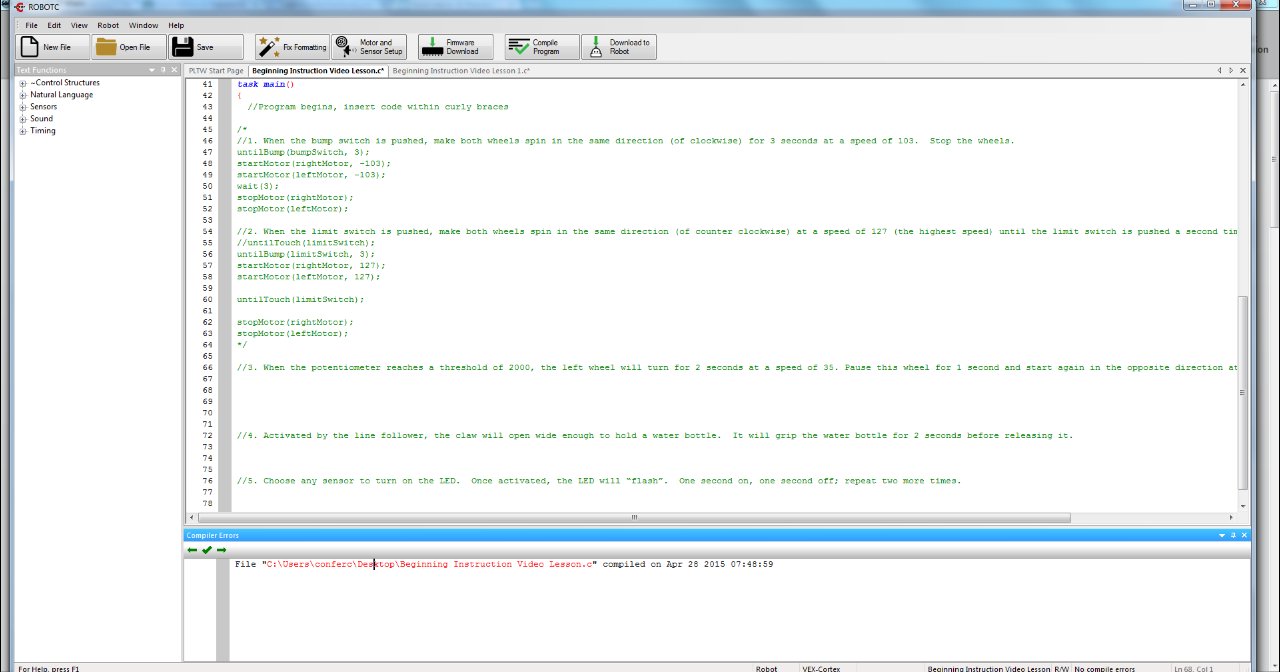
Task: Expand the Control Structures category
Action: tap(22, 82)
